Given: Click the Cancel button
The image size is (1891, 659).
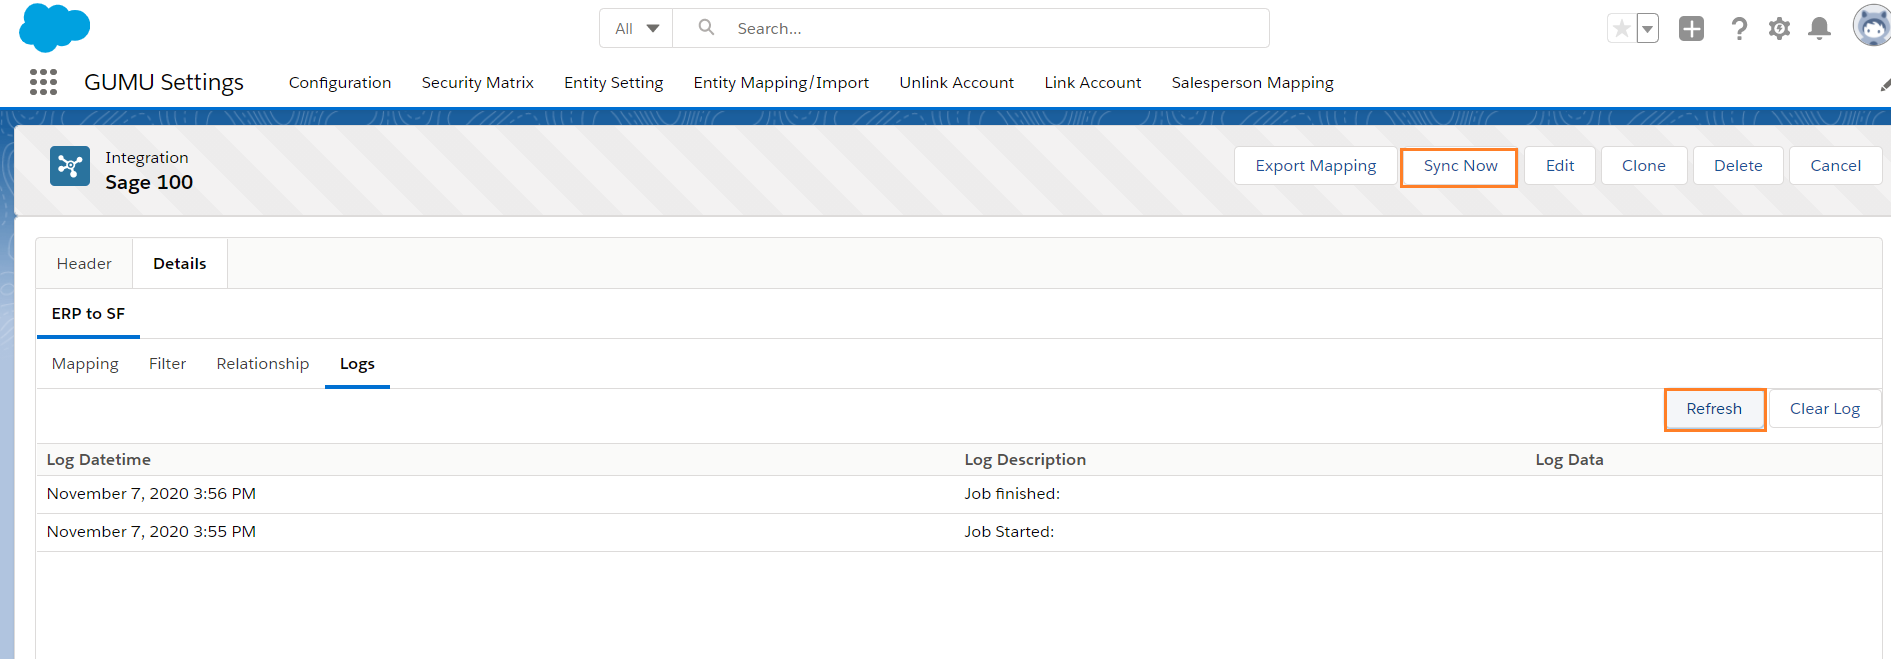Looking at the screenshot, I should [x=1835, y=166].
